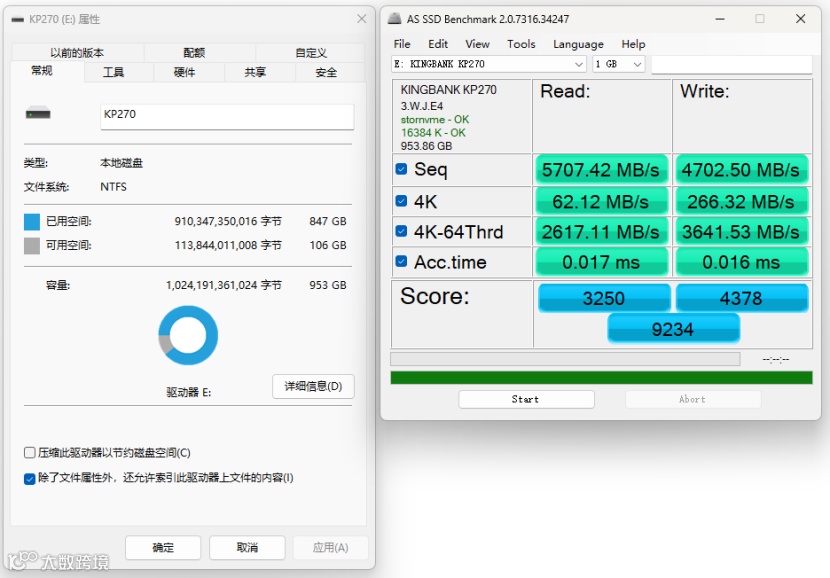Click the 1,024,191,361,024 字节 capacity value
830x578 pixels.
pos(224,285)
